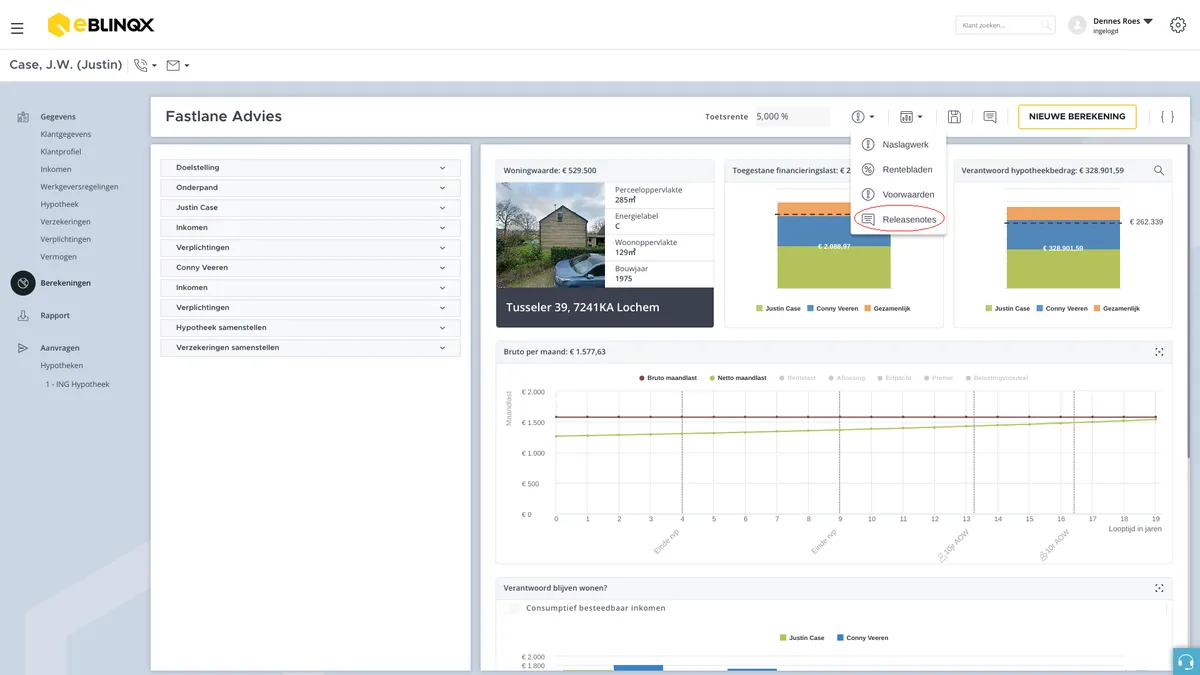Select Naslagwerk from the info menu

[897, 145]
